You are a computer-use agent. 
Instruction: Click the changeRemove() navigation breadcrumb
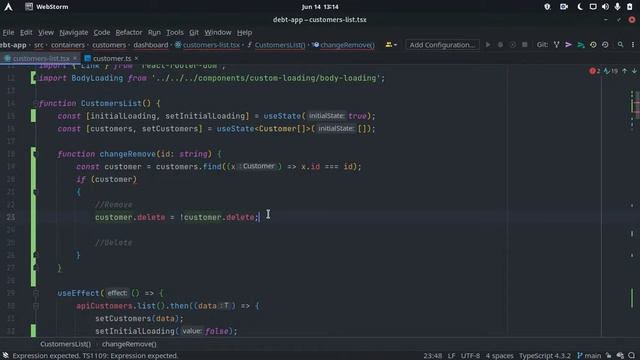pos(343,45)
